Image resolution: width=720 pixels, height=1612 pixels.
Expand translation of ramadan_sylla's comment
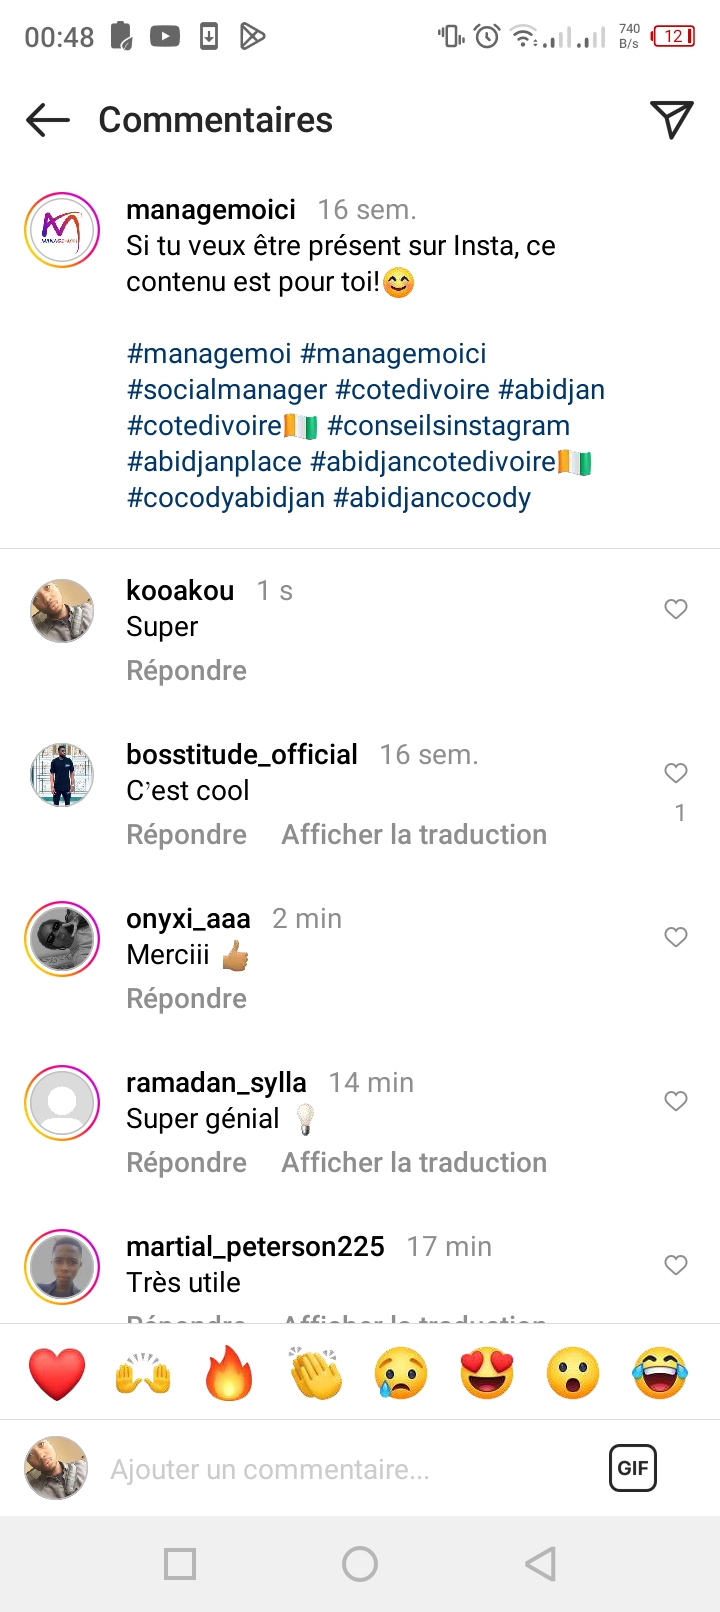(414, 1163)
